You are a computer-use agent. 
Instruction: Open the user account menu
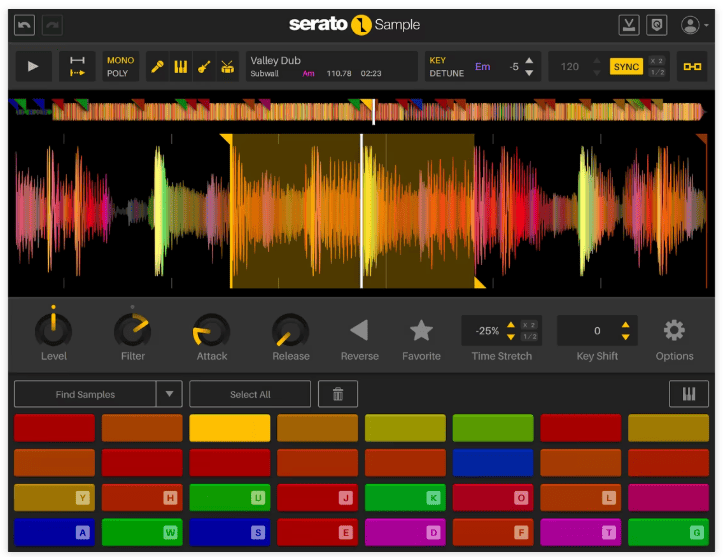694,25
